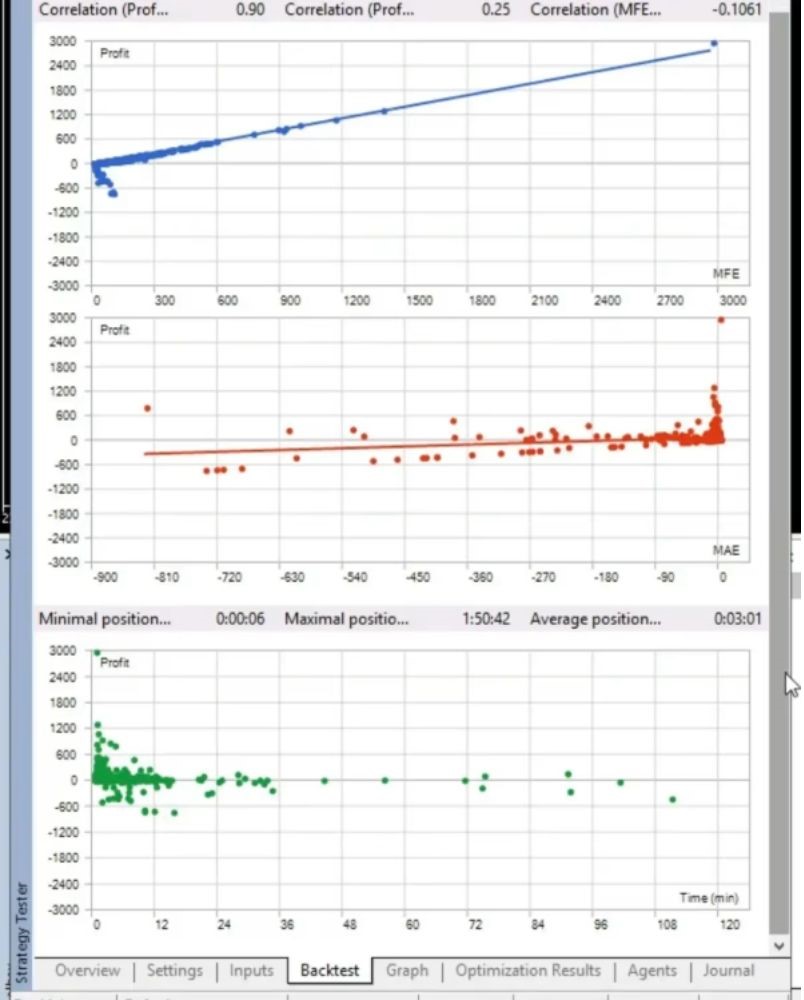804x1000 pixels.
Task: Click the Strategy Tester side label
Action: pos(22,932)
